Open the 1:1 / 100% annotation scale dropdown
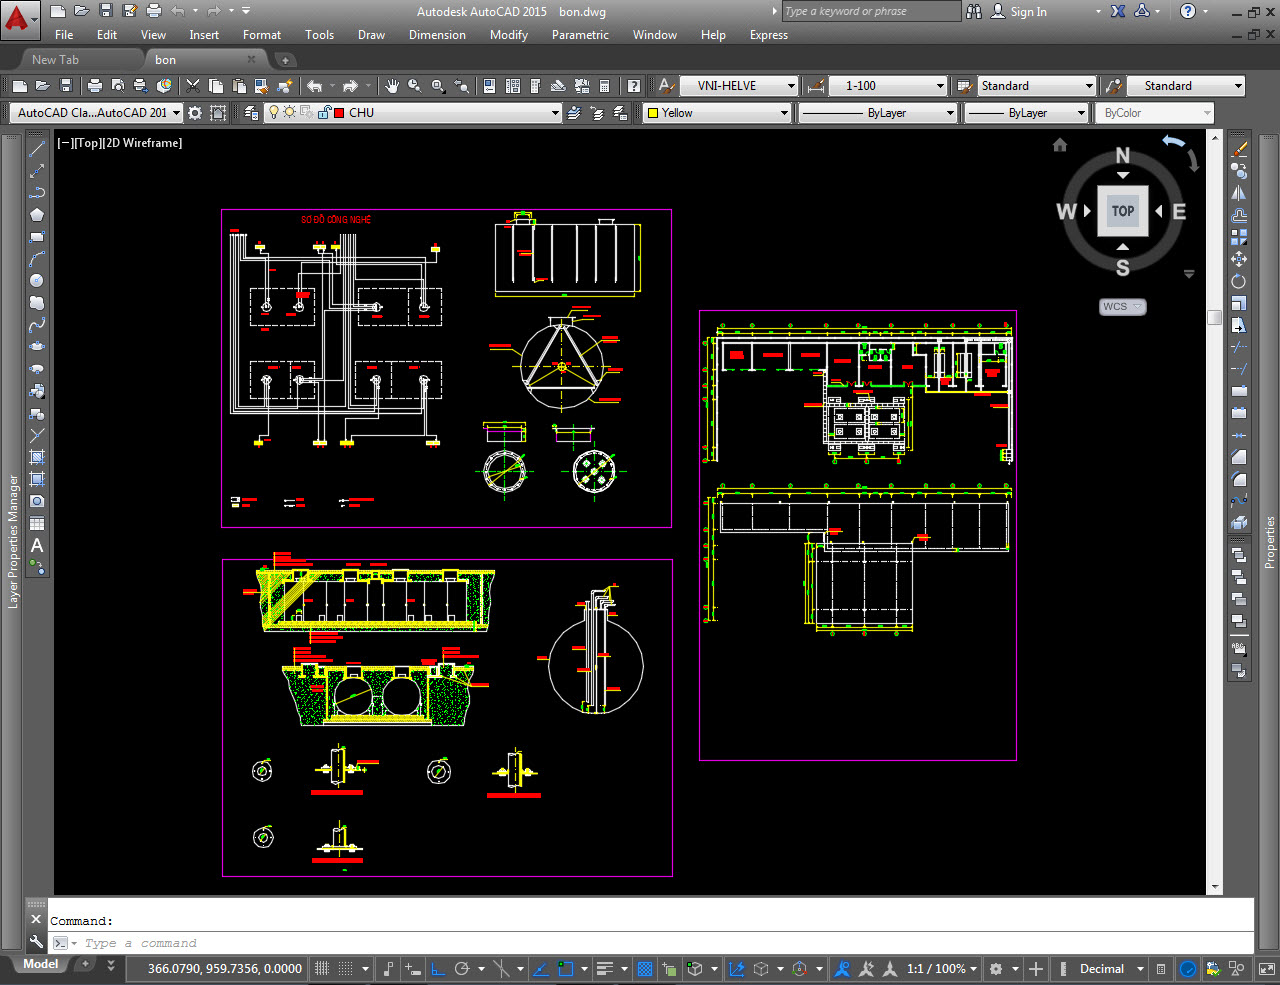1280x985 pixels. point(942,968)
